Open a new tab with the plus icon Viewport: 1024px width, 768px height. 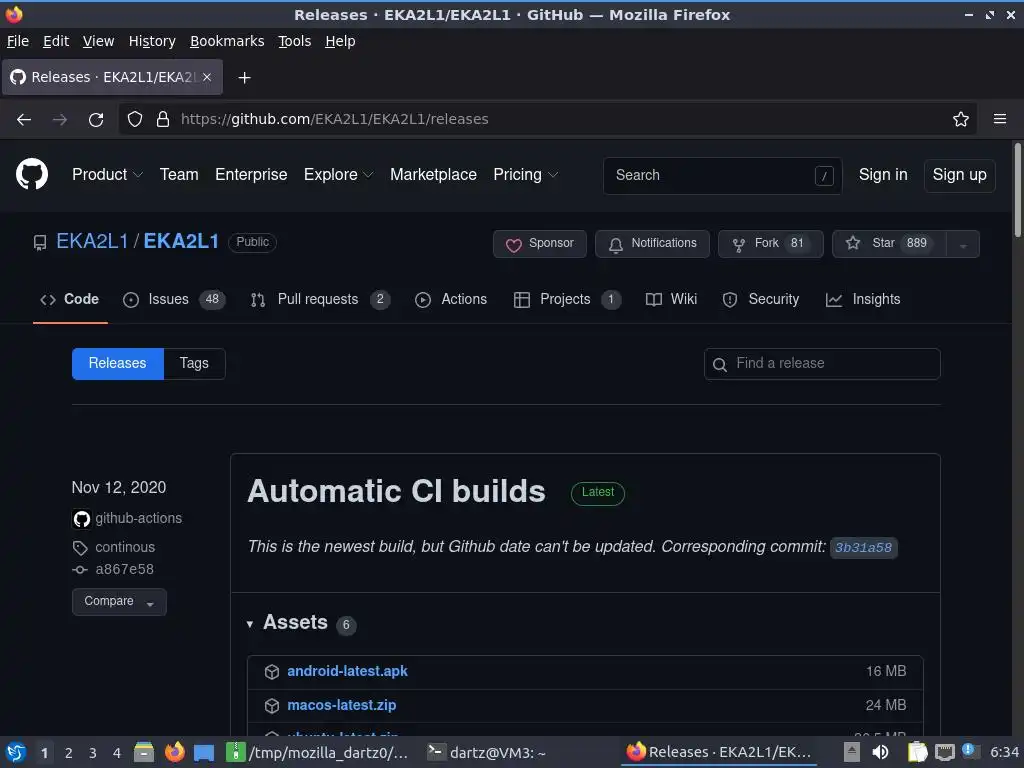point(244,78)
